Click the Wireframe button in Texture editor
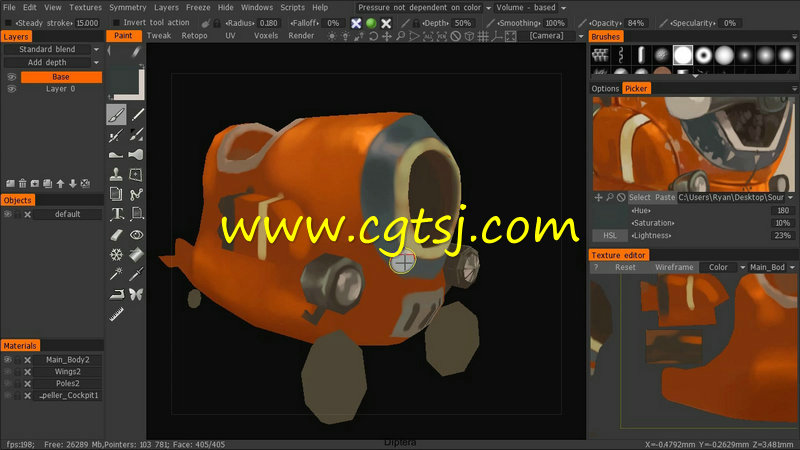The width and height of the screenshot is (800, 450). pyautogui.click(x=674, y=267)
